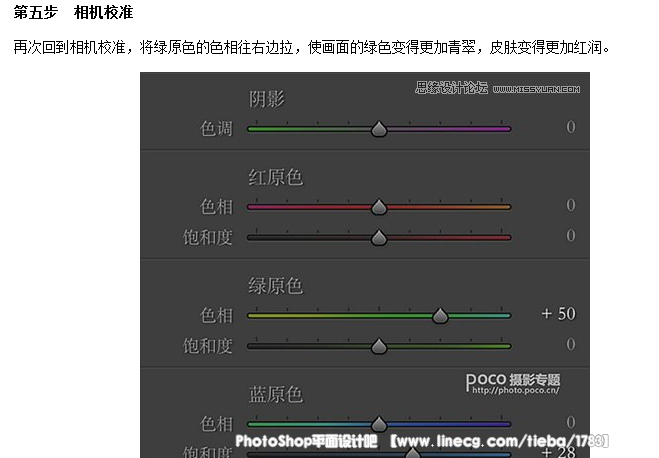659x458 pixels.
Task: Click the red primary saturation value 0
Action: point(570,235)
